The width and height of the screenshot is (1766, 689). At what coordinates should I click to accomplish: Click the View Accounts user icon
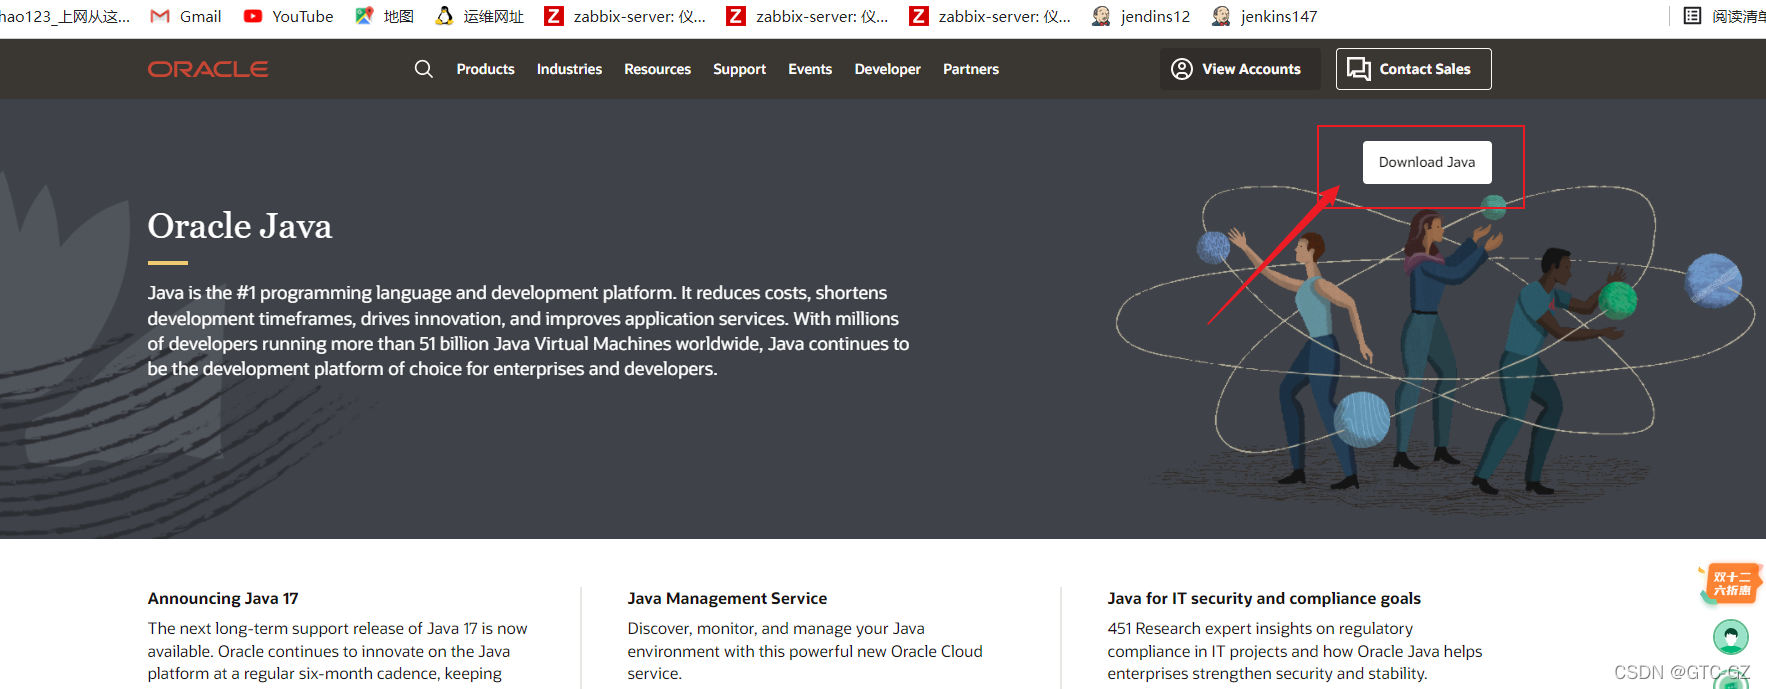tap(1182, 69)
